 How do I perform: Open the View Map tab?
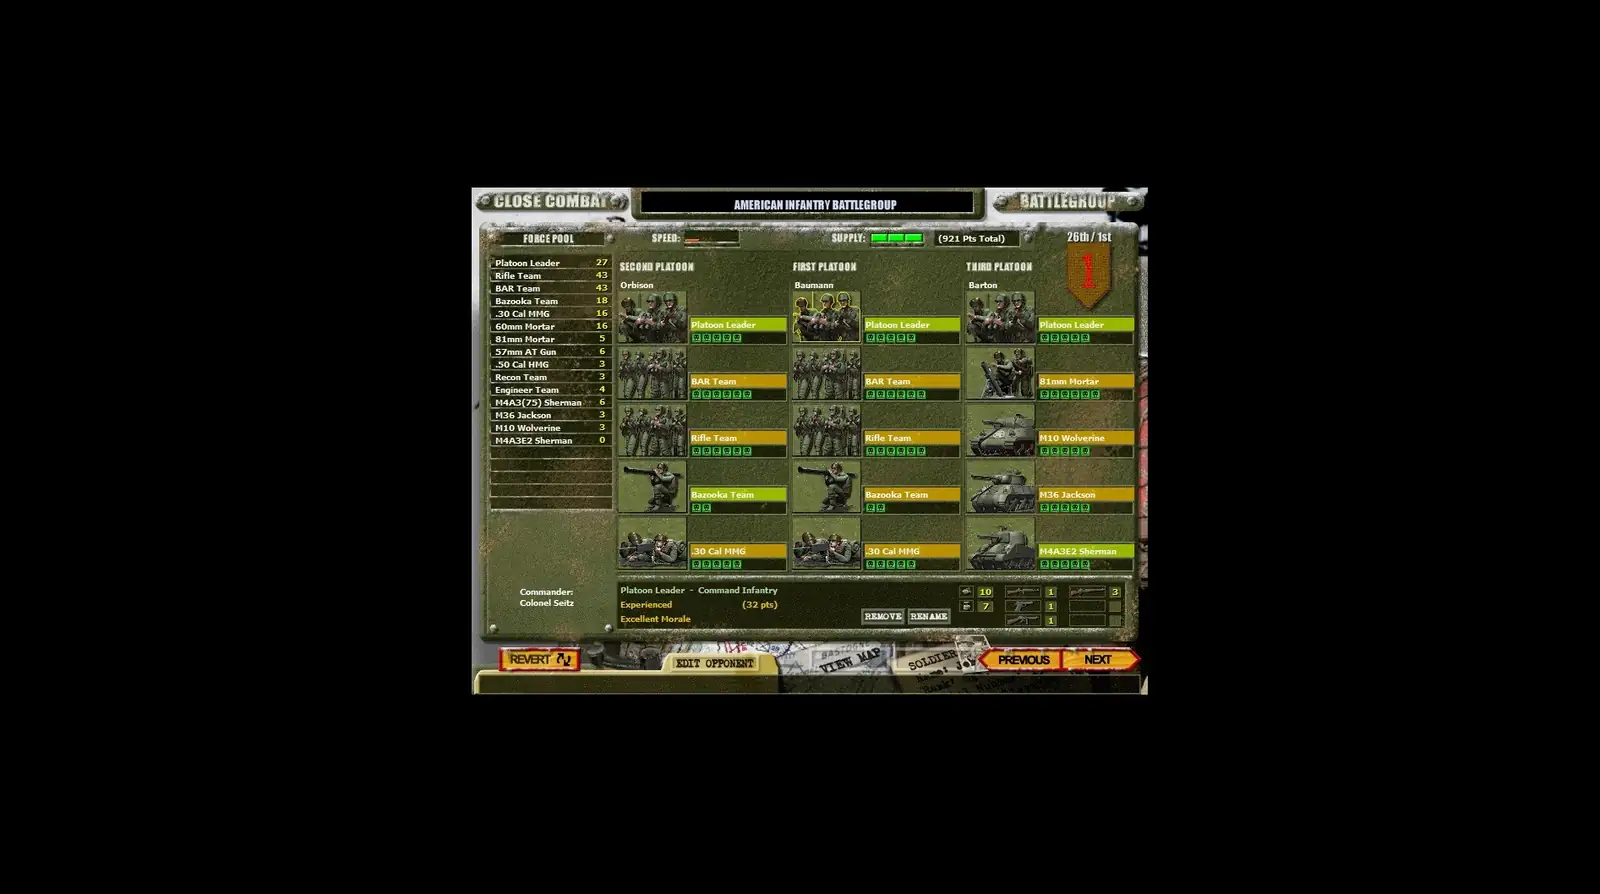point(849,660)
